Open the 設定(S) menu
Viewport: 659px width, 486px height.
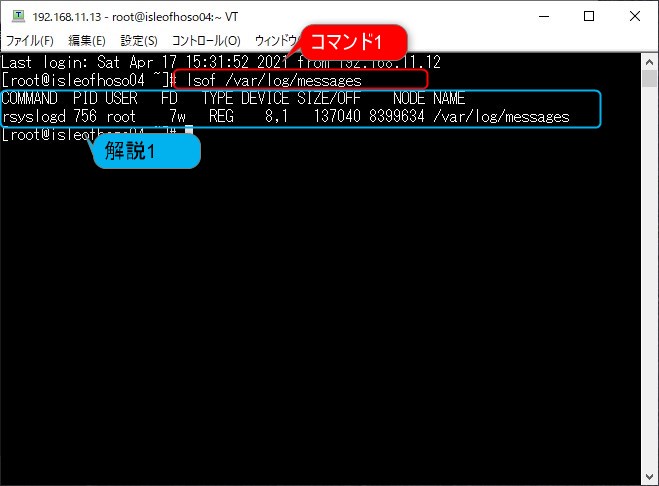(139, 40)
